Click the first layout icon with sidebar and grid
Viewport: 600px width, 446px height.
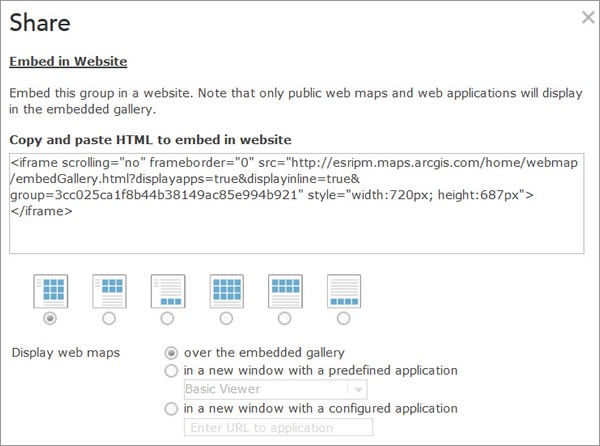[50, 289]
